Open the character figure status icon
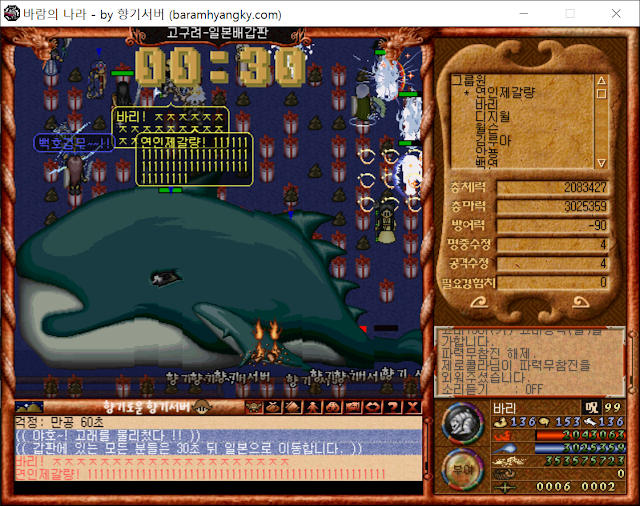 click(x=313, y=407)
